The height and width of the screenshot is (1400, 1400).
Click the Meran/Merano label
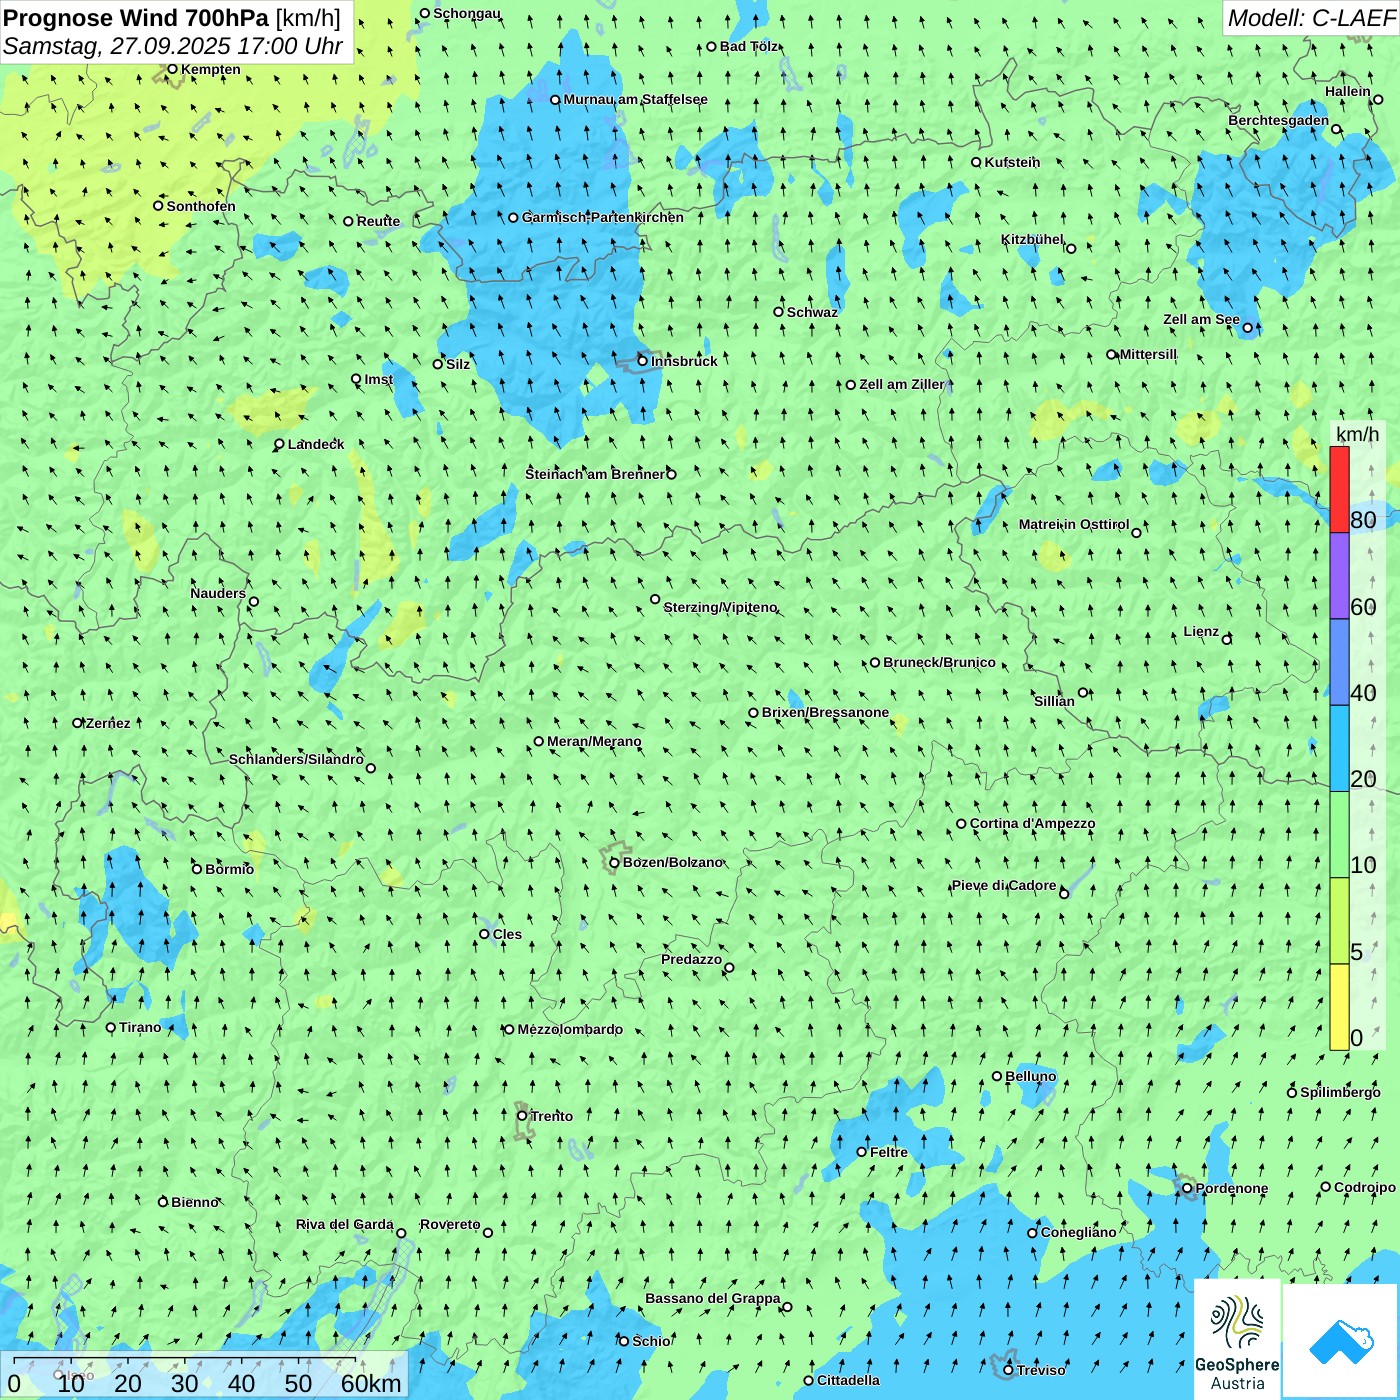pyautogui.click(x=594, y=741)
